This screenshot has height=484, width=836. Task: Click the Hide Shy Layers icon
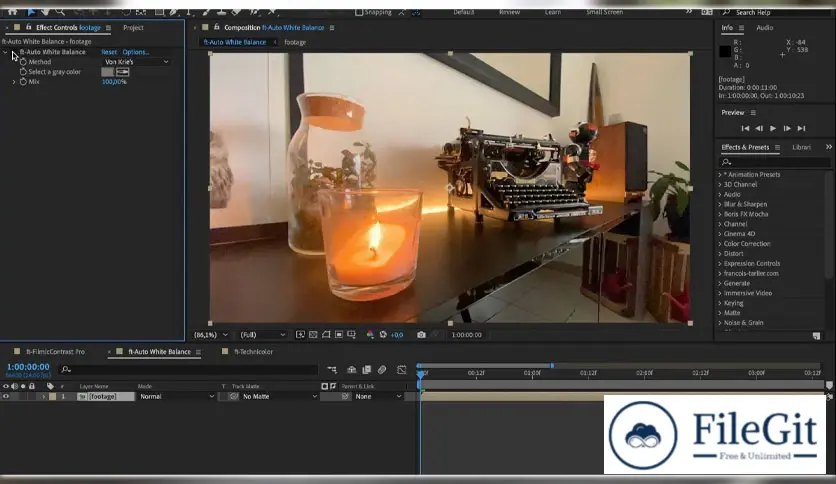351,369
